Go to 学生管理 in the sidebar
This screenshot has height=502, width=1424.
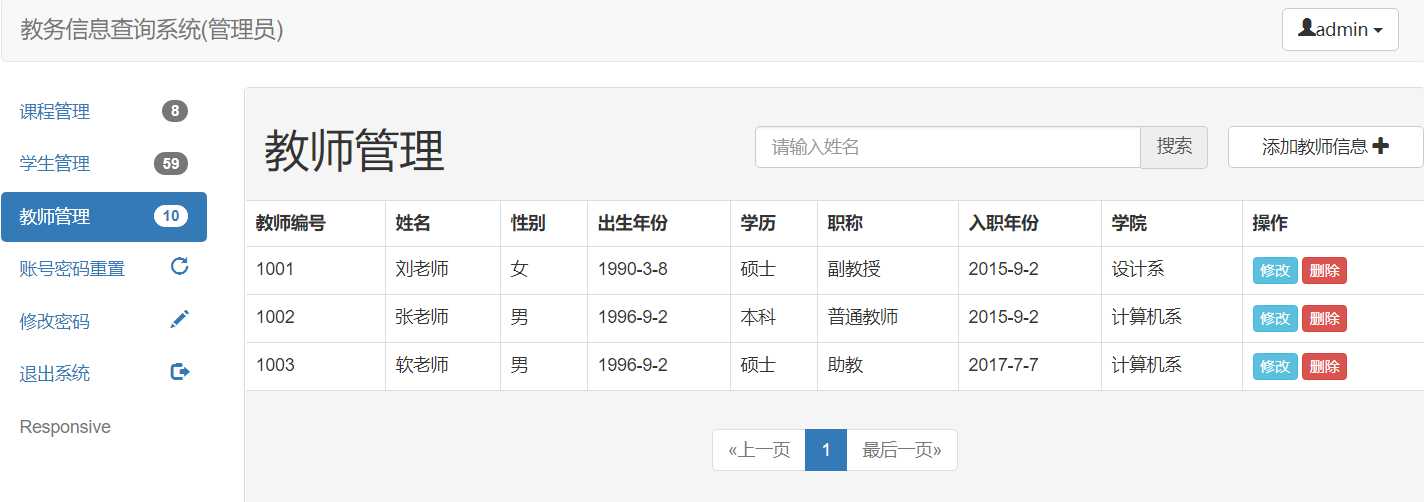[104, 163]
